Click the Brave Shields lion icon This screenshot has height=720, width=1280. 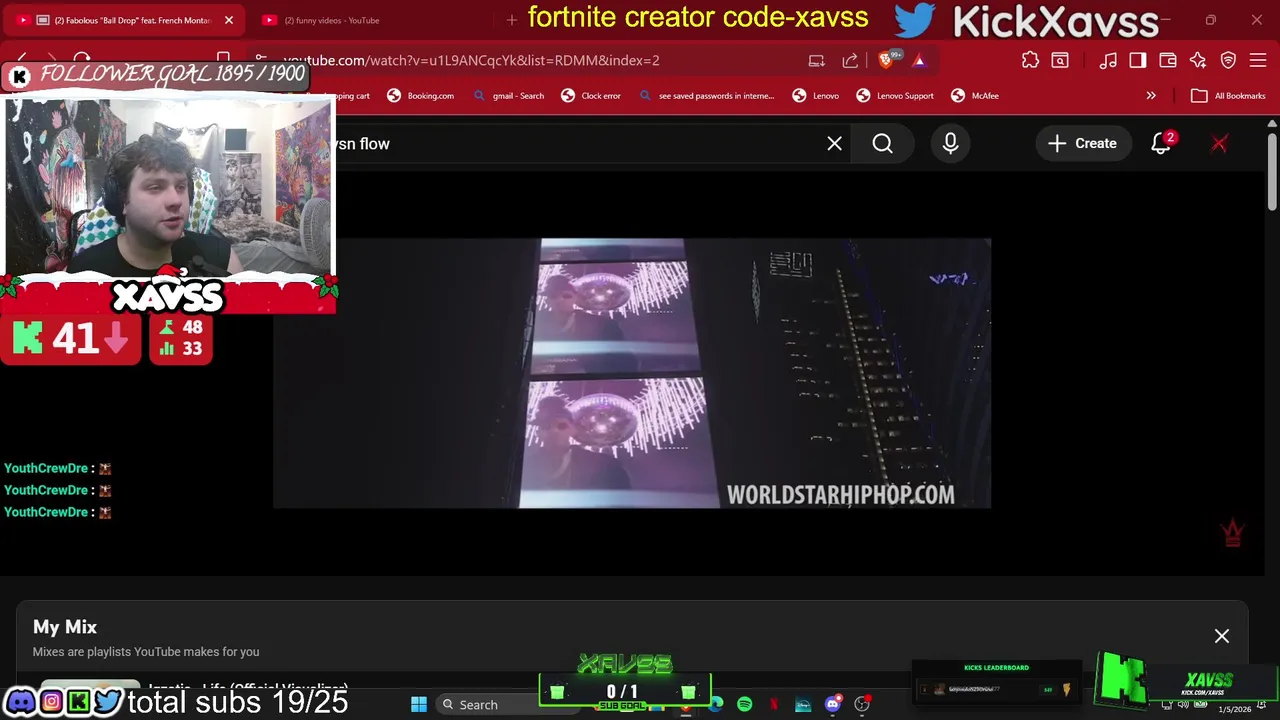pos(887,61)
